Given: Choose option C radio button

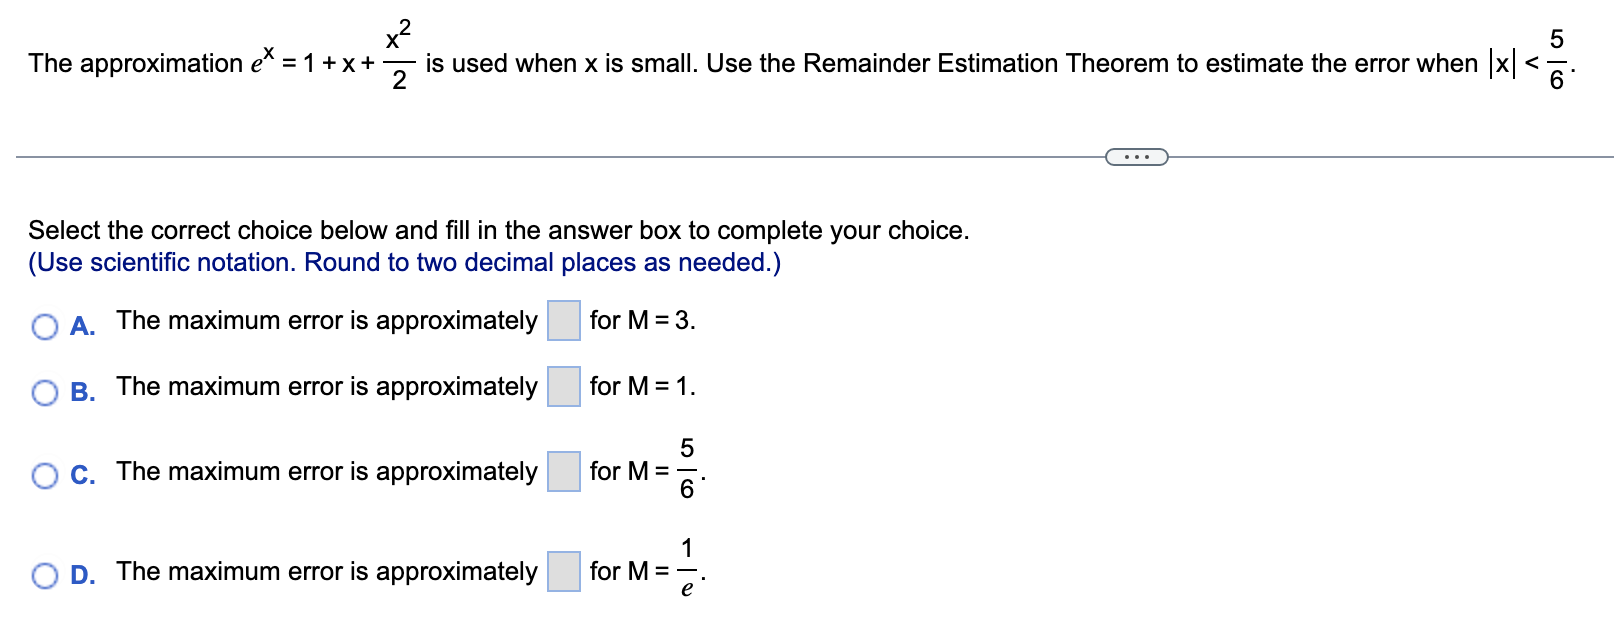Looking at the screenshot, I should click(45, 476).
